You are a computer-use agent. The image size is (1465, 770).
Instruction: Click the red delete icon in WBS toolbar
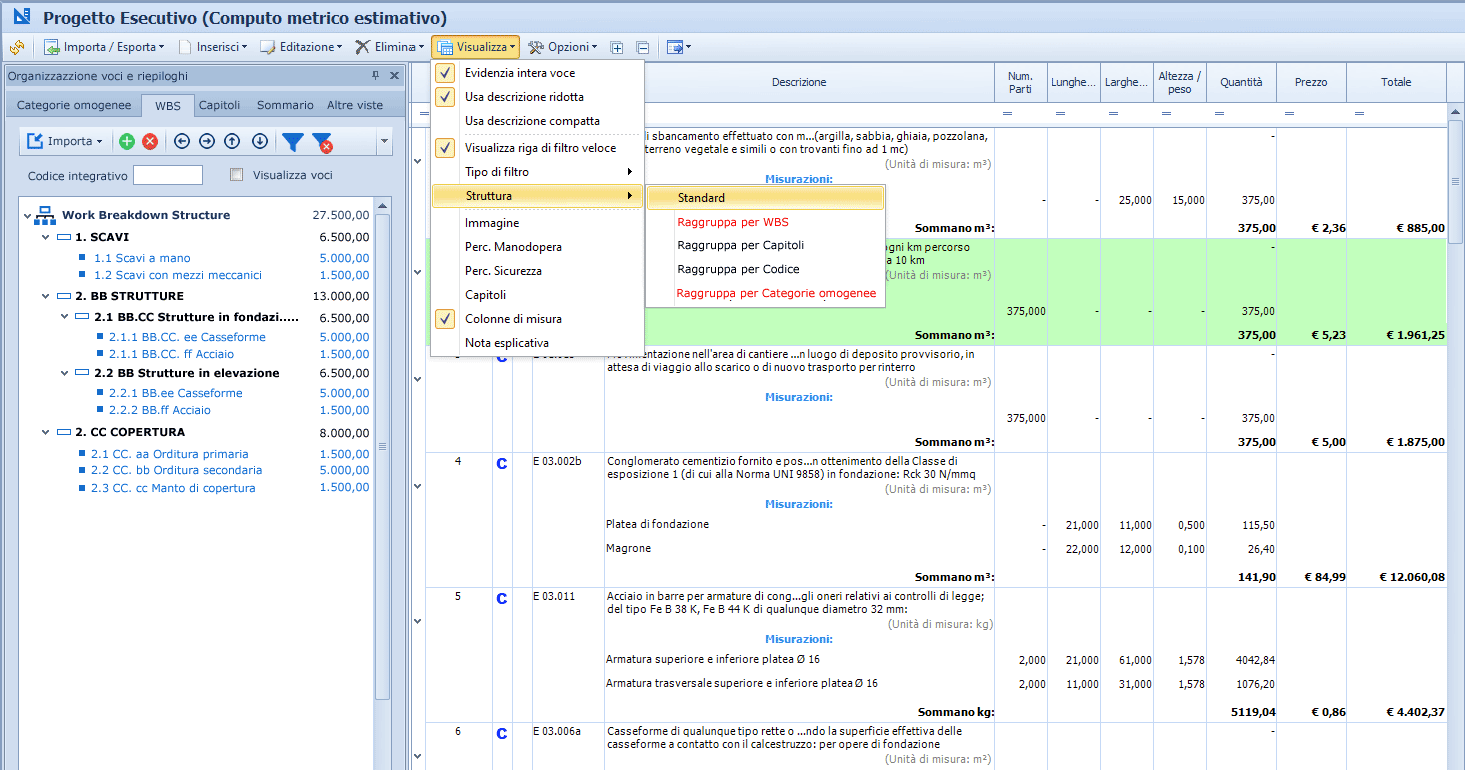pos(150,142)
